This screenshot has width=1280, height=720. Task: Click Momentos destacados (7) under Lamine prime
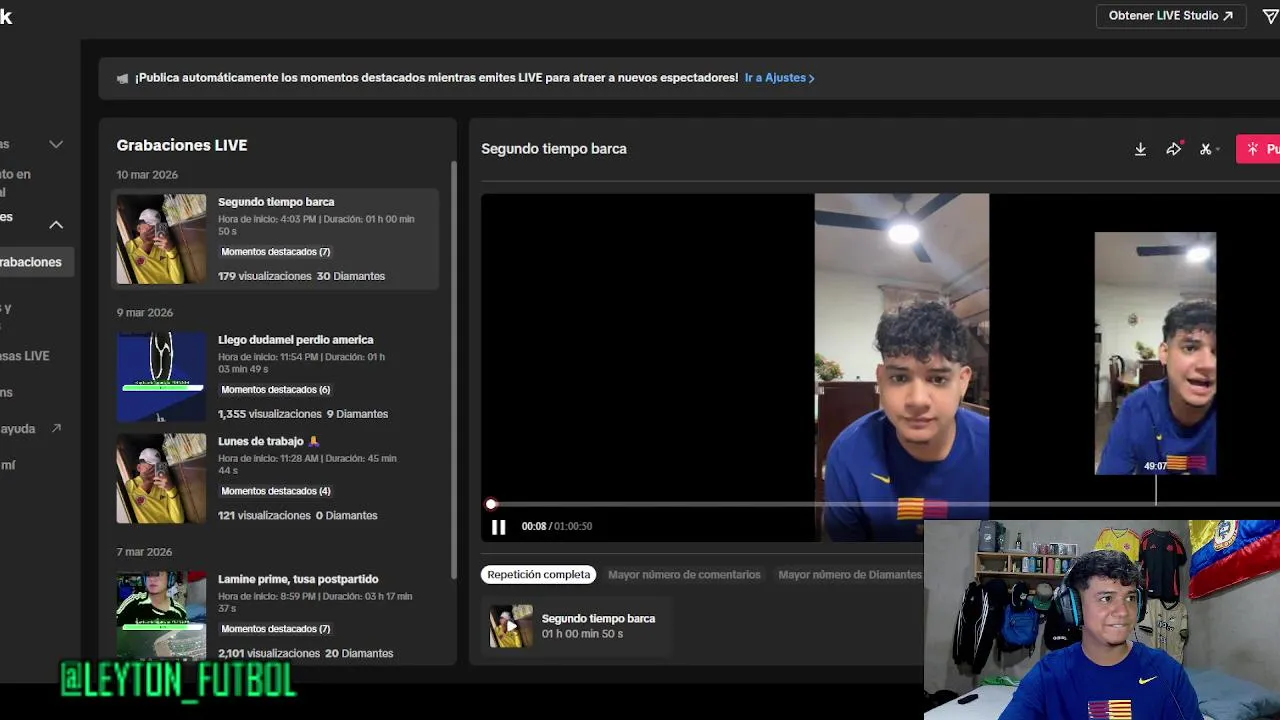point(276,629)
